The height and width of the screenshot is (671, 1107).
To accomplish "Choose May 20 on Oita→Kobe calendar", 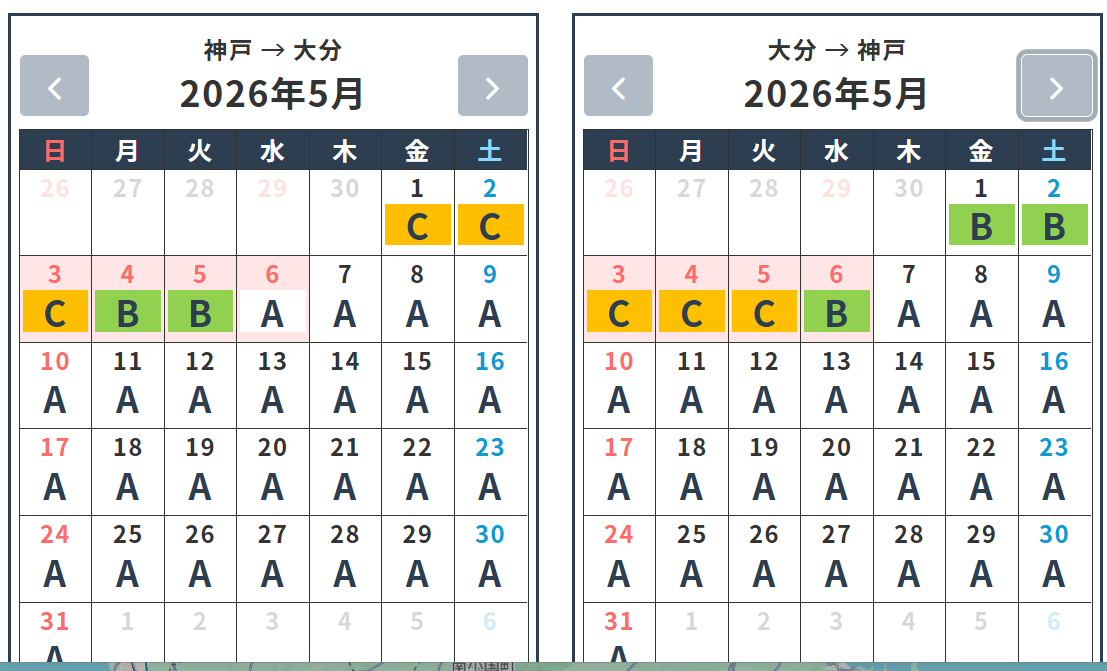I will coord(836,472).
